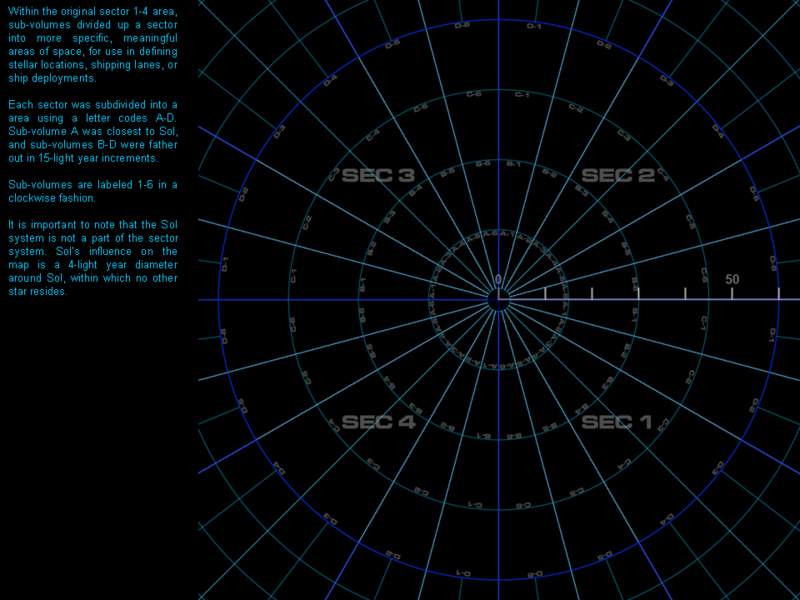
Task: Select the SEC 2 sector label
Action: pyautogui.click(x=617, y=176)
